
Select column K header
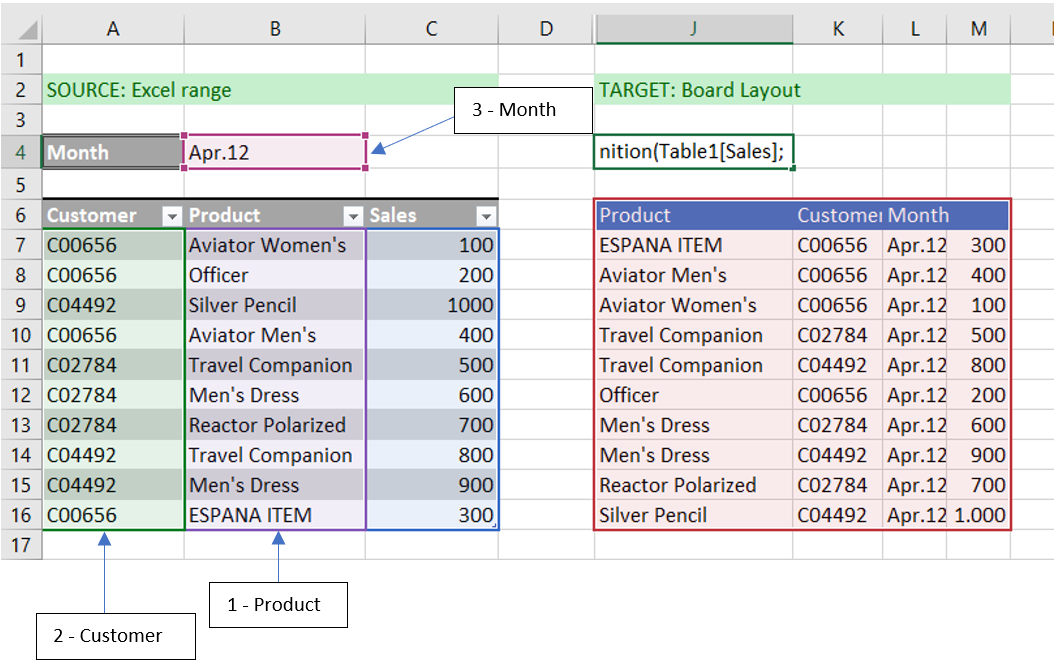coord(837,29)
